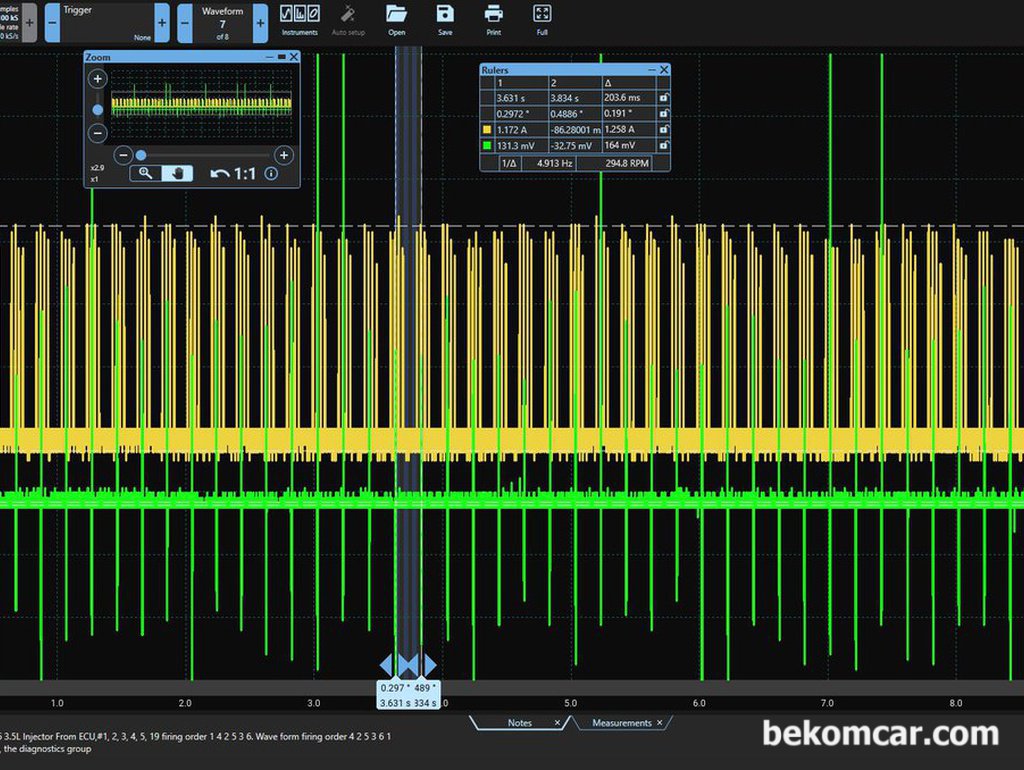The width and height of the screenshot is (1024, 770).
Task: Toggle the lock on the 1.258 A ruler row
Action: (664, 129)
